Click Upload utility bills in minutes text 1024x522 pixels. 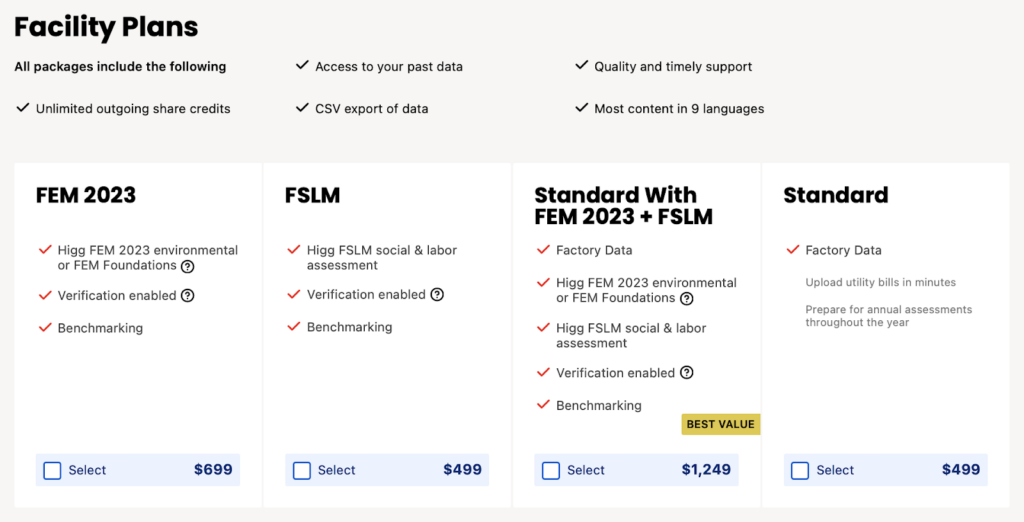pos(880,282)
